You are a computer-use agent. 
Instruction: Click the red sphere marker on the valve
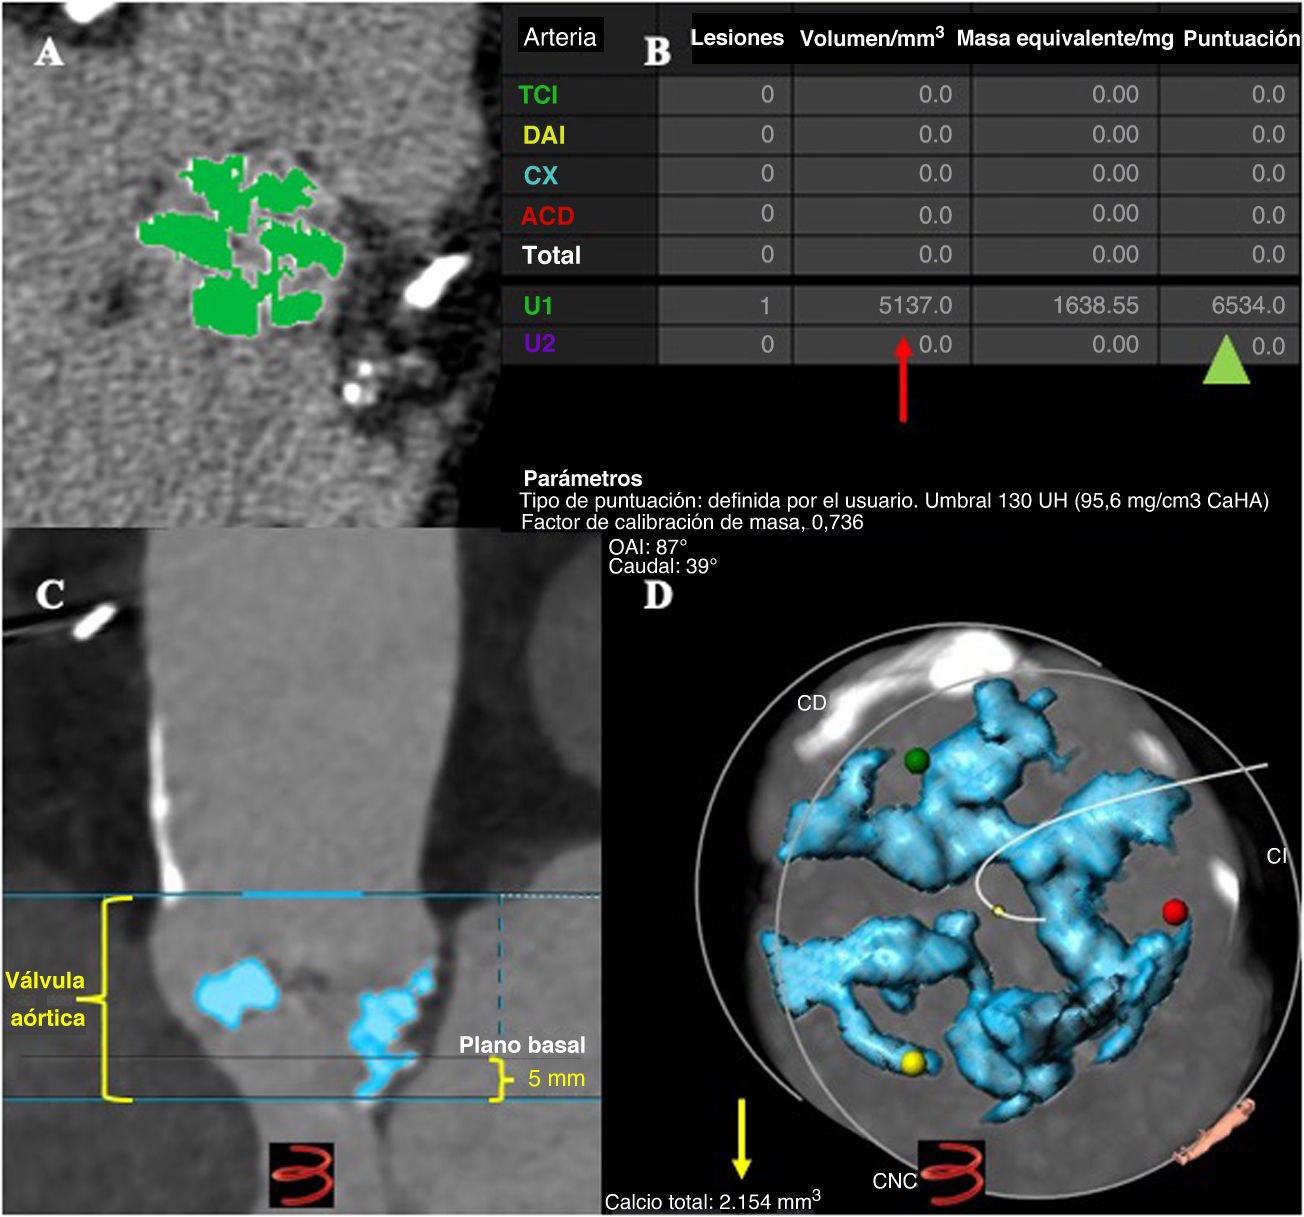pyautogui.click(x=1175, y=911)
